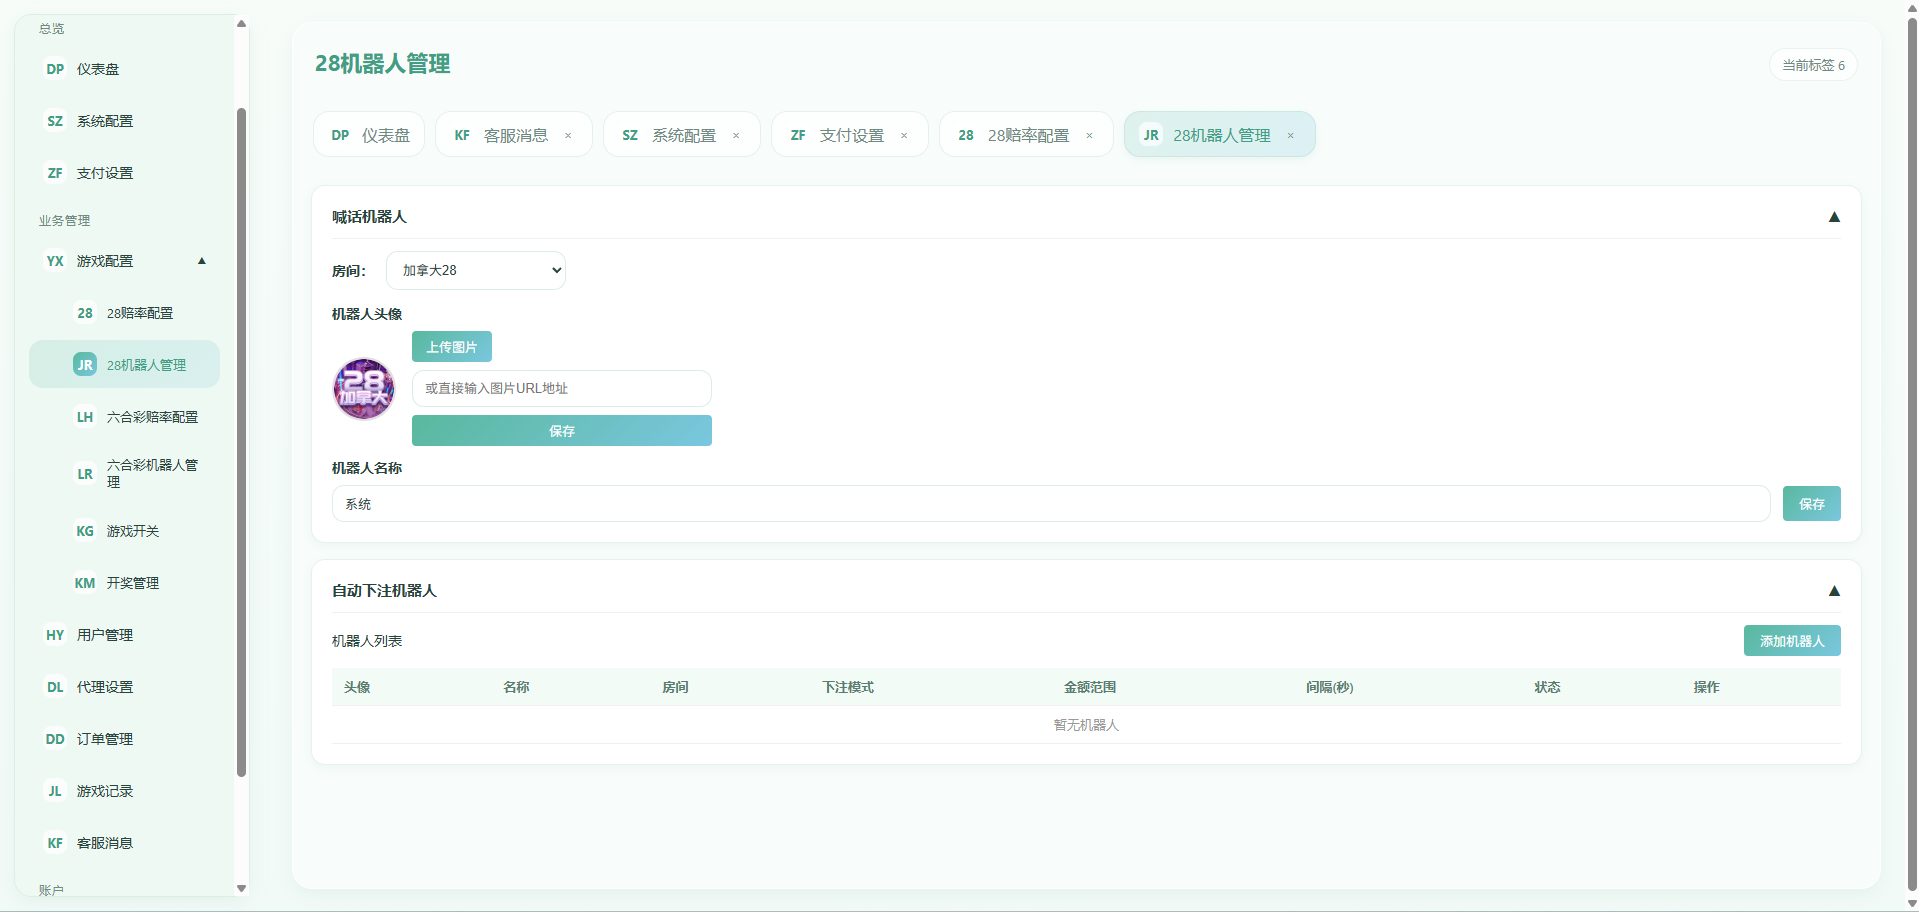Close the 系统配置 tab

pyautogui.click(x=736, y=136)
